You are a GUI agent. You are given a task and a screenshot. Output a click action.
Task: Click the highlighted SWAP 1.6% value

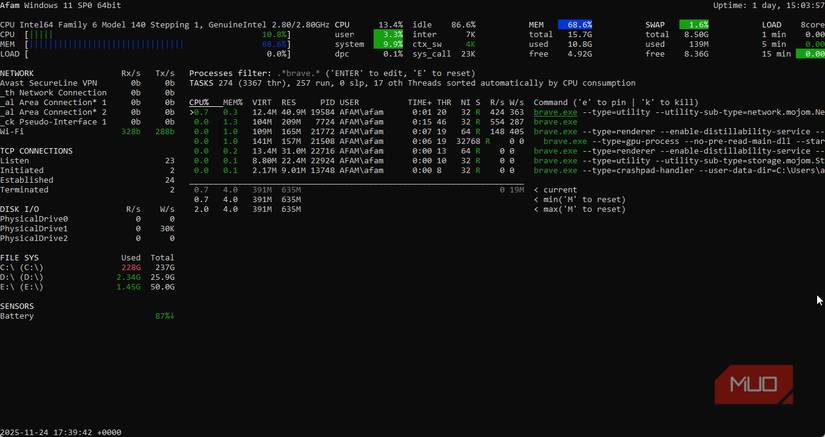pyautogui.click(x=694, y=25)
